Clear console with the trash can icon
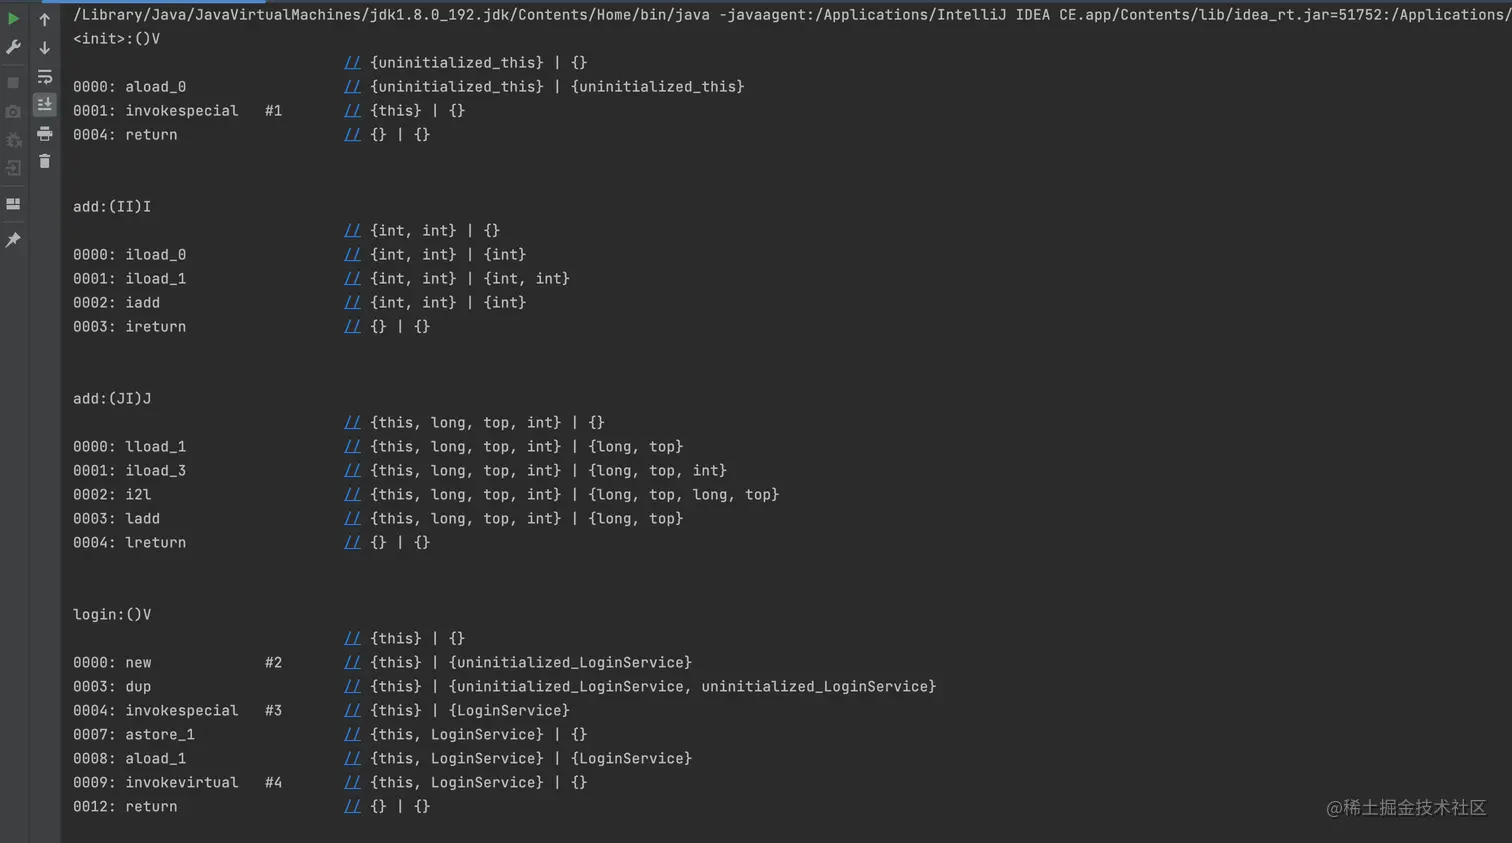Viewport: 1512px width, 843px height. click(44, 161)
